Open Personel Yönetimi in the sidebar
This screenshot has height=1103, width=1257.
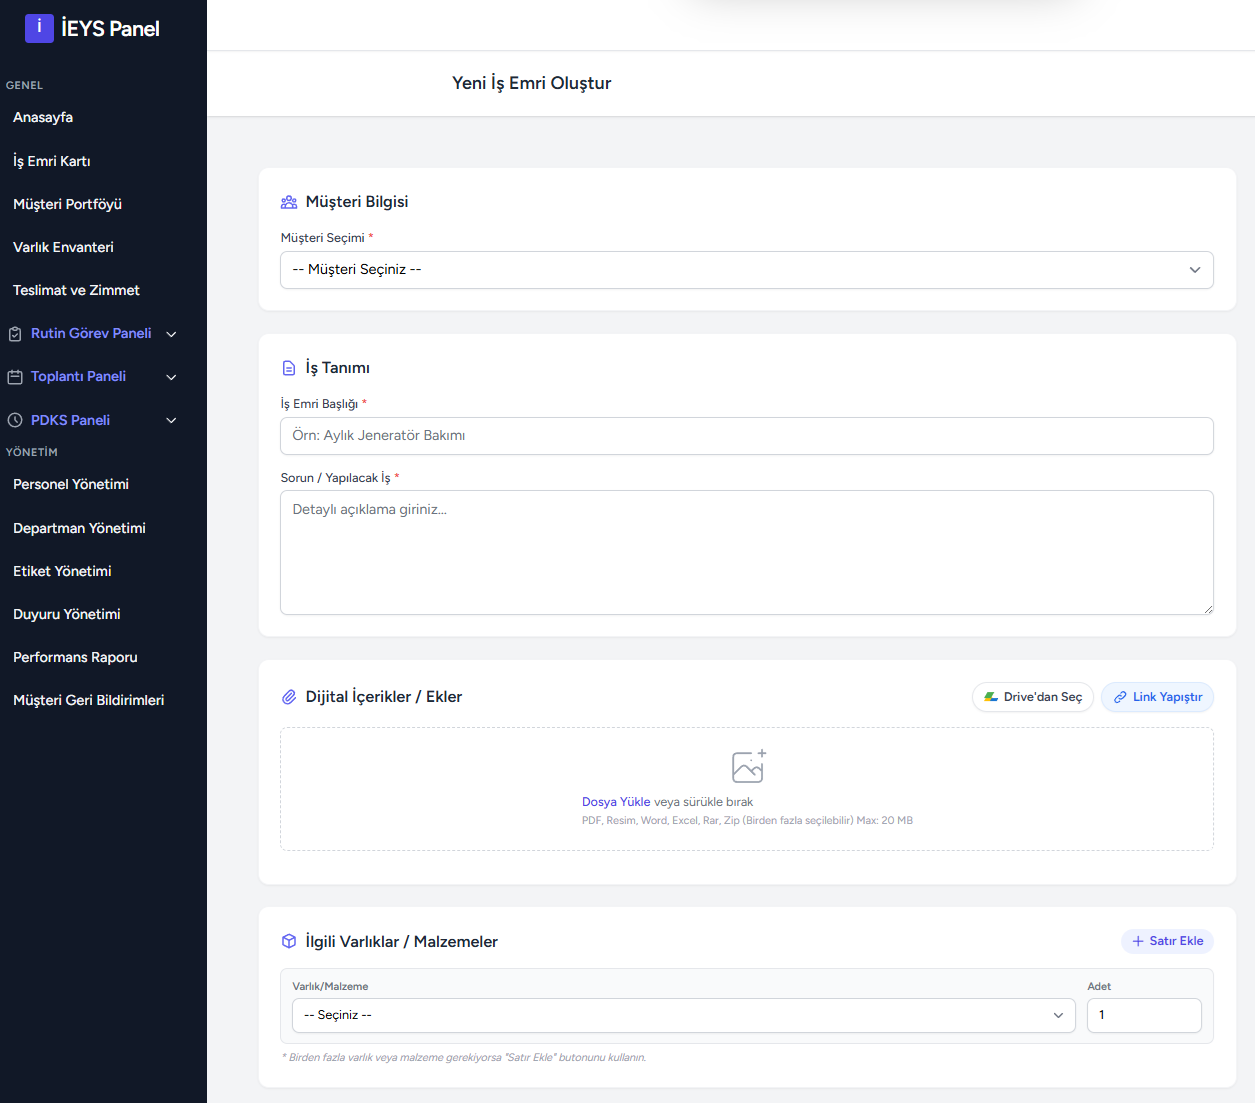pos(71,484)
